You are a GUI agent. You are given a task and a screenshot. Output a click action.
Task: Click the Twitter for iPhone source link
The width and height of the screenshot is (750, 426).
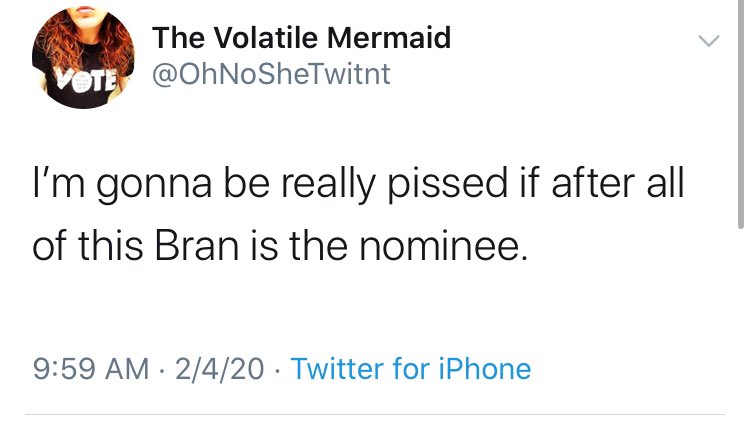click(411, 370)
